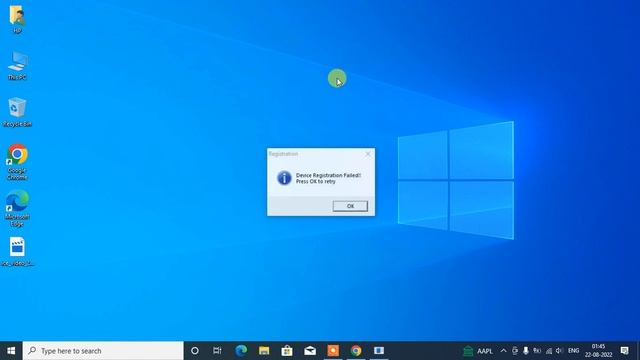Click OK in the Registration dialog
The height and width of the screenshot is (360, 640).
pos(350,206)
